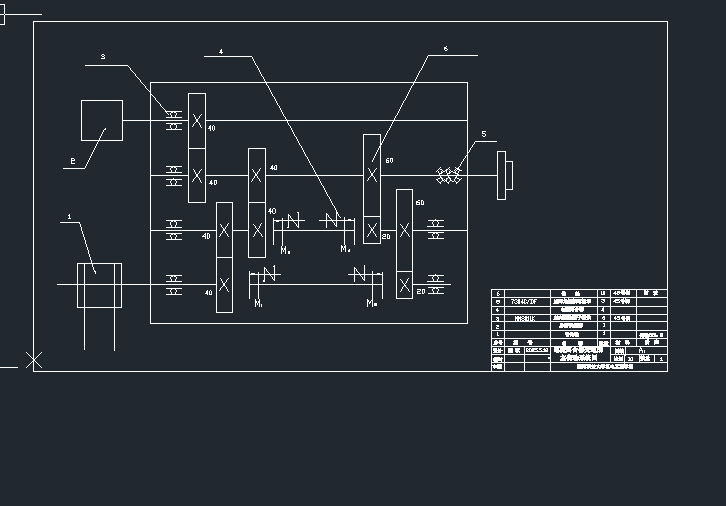Select the motor rectangle on the top shaft

102,120
